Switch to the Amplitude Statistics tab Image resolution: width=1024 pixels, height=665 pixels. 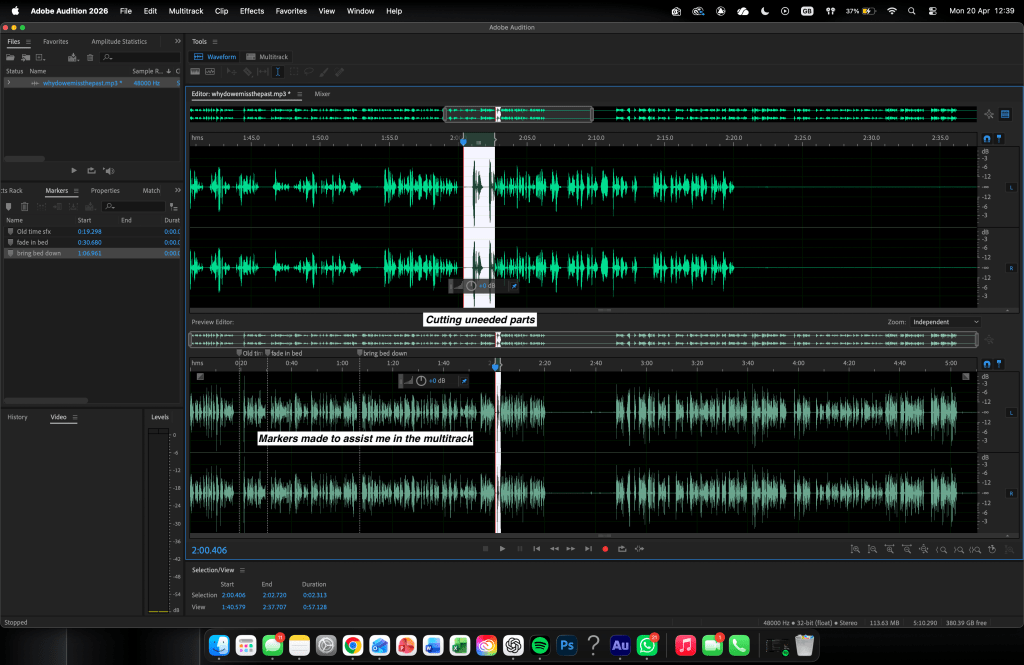tap(119, 42)
